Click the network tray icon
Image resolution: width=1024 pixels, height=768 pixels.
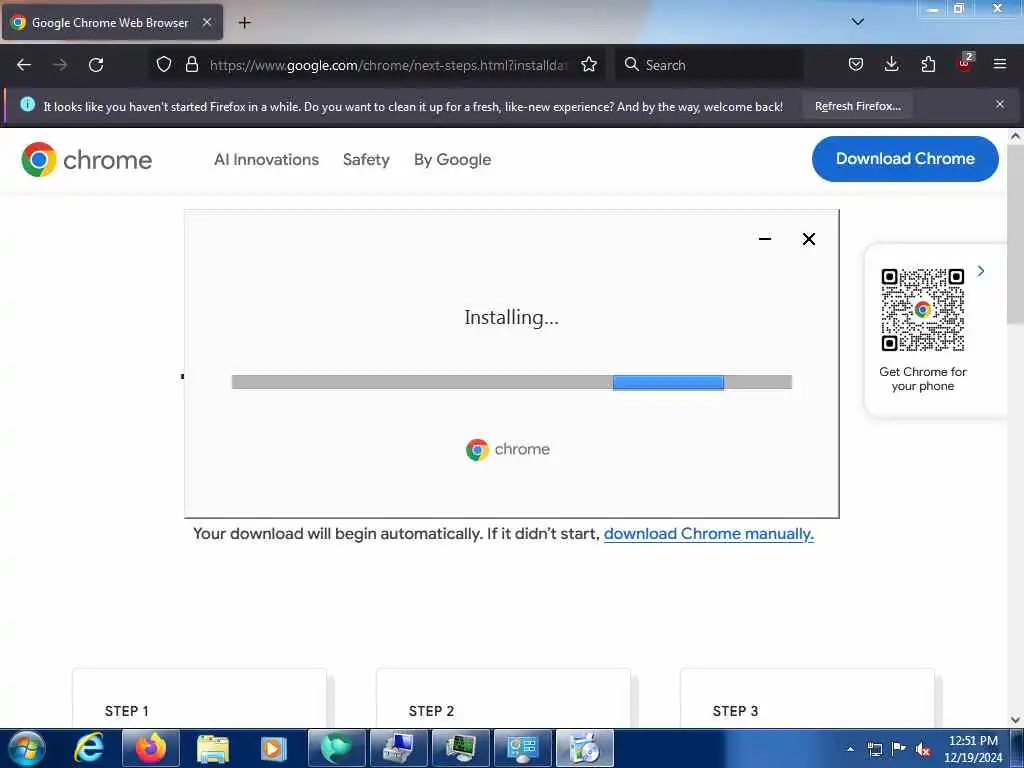[874, 749]
